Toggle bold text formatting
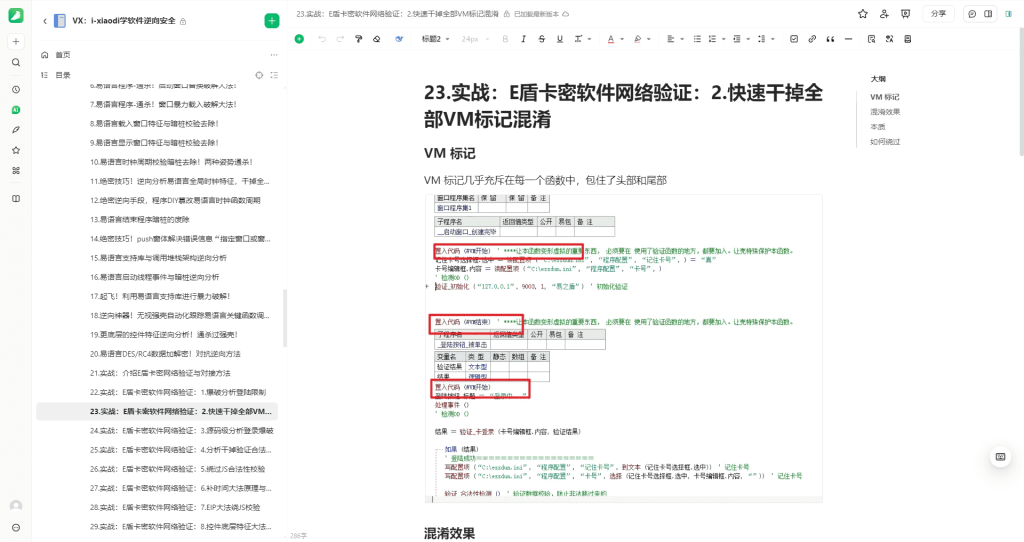The image size is (1024, 542). coord(505,39)
